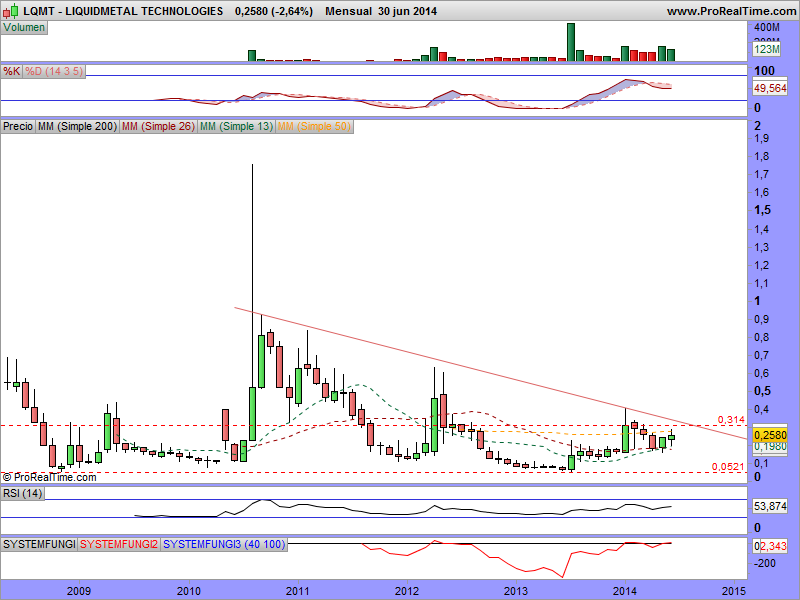Click the RSI value 53,874
The width and height of the screenshot is (800, 600).
[770, 507]
